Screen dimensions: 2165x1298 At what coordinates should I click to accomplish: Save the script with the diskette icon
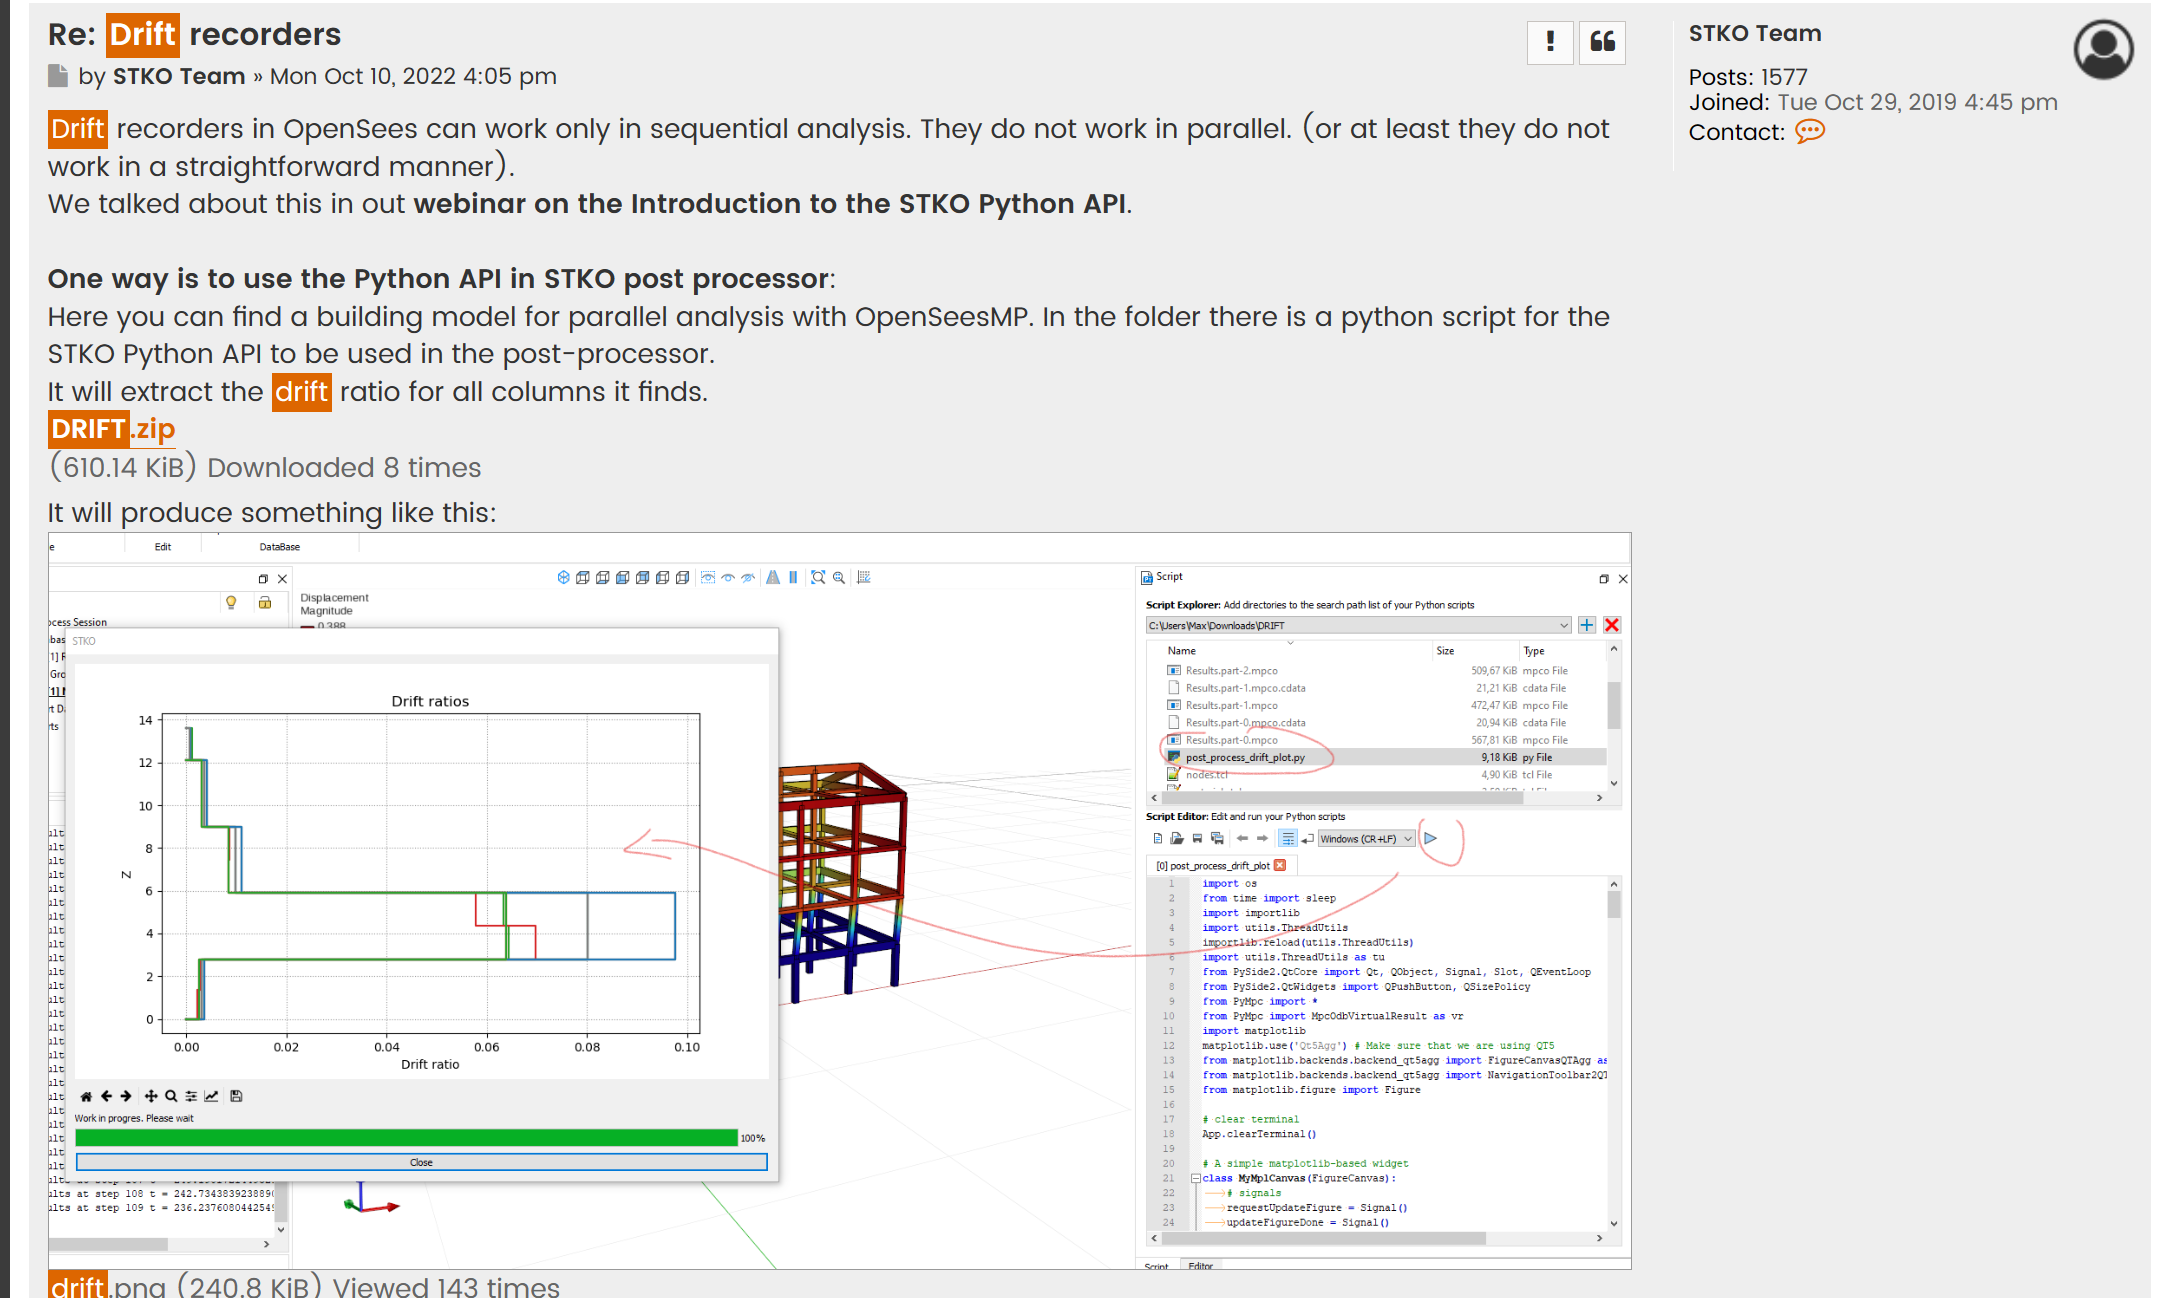click(1197, 839)
